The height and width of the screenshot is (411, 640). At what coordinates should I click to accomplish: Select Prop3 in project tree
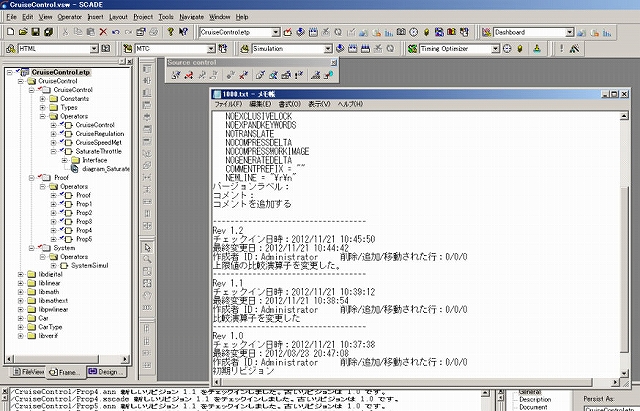[84, 222]
